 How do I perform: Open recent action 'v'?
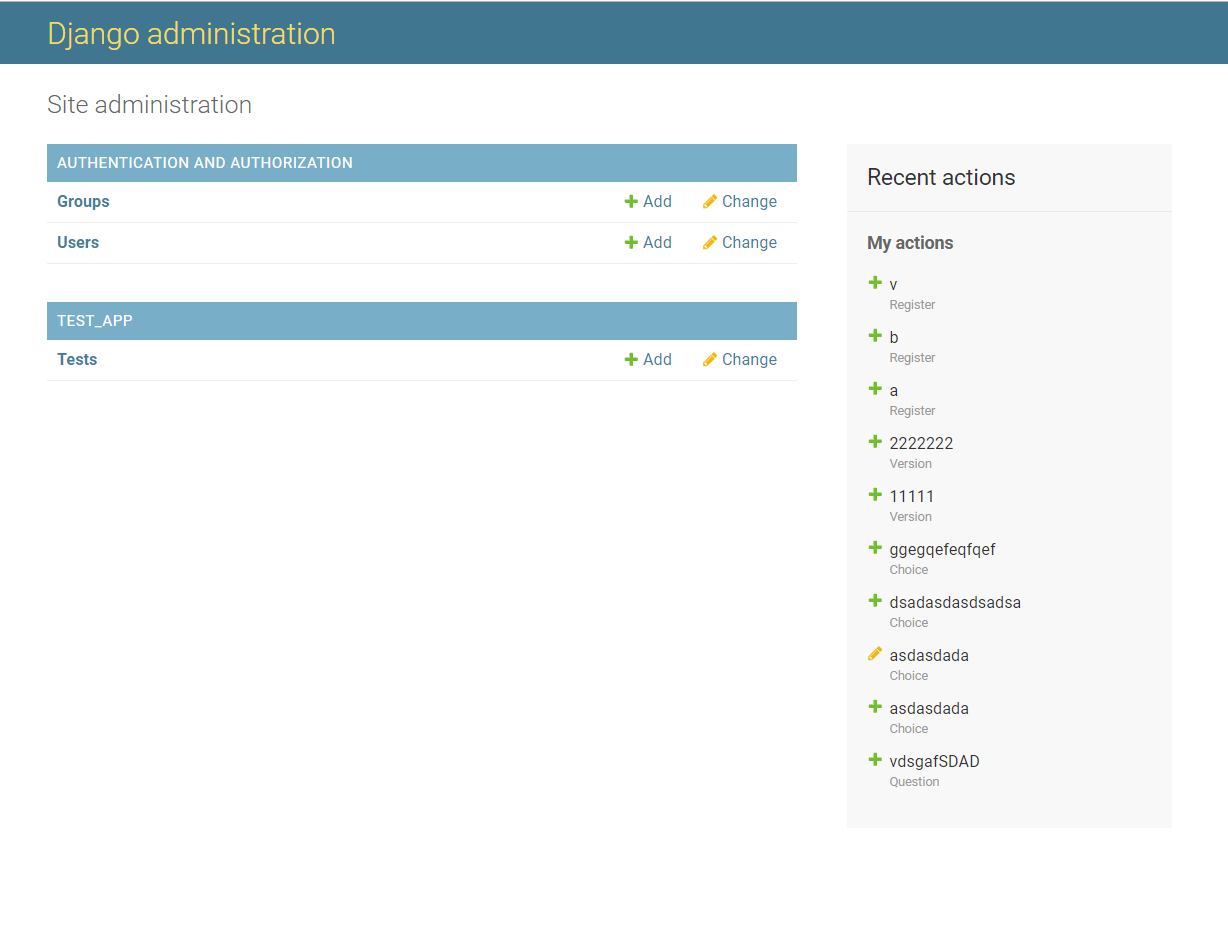(893, 285)
